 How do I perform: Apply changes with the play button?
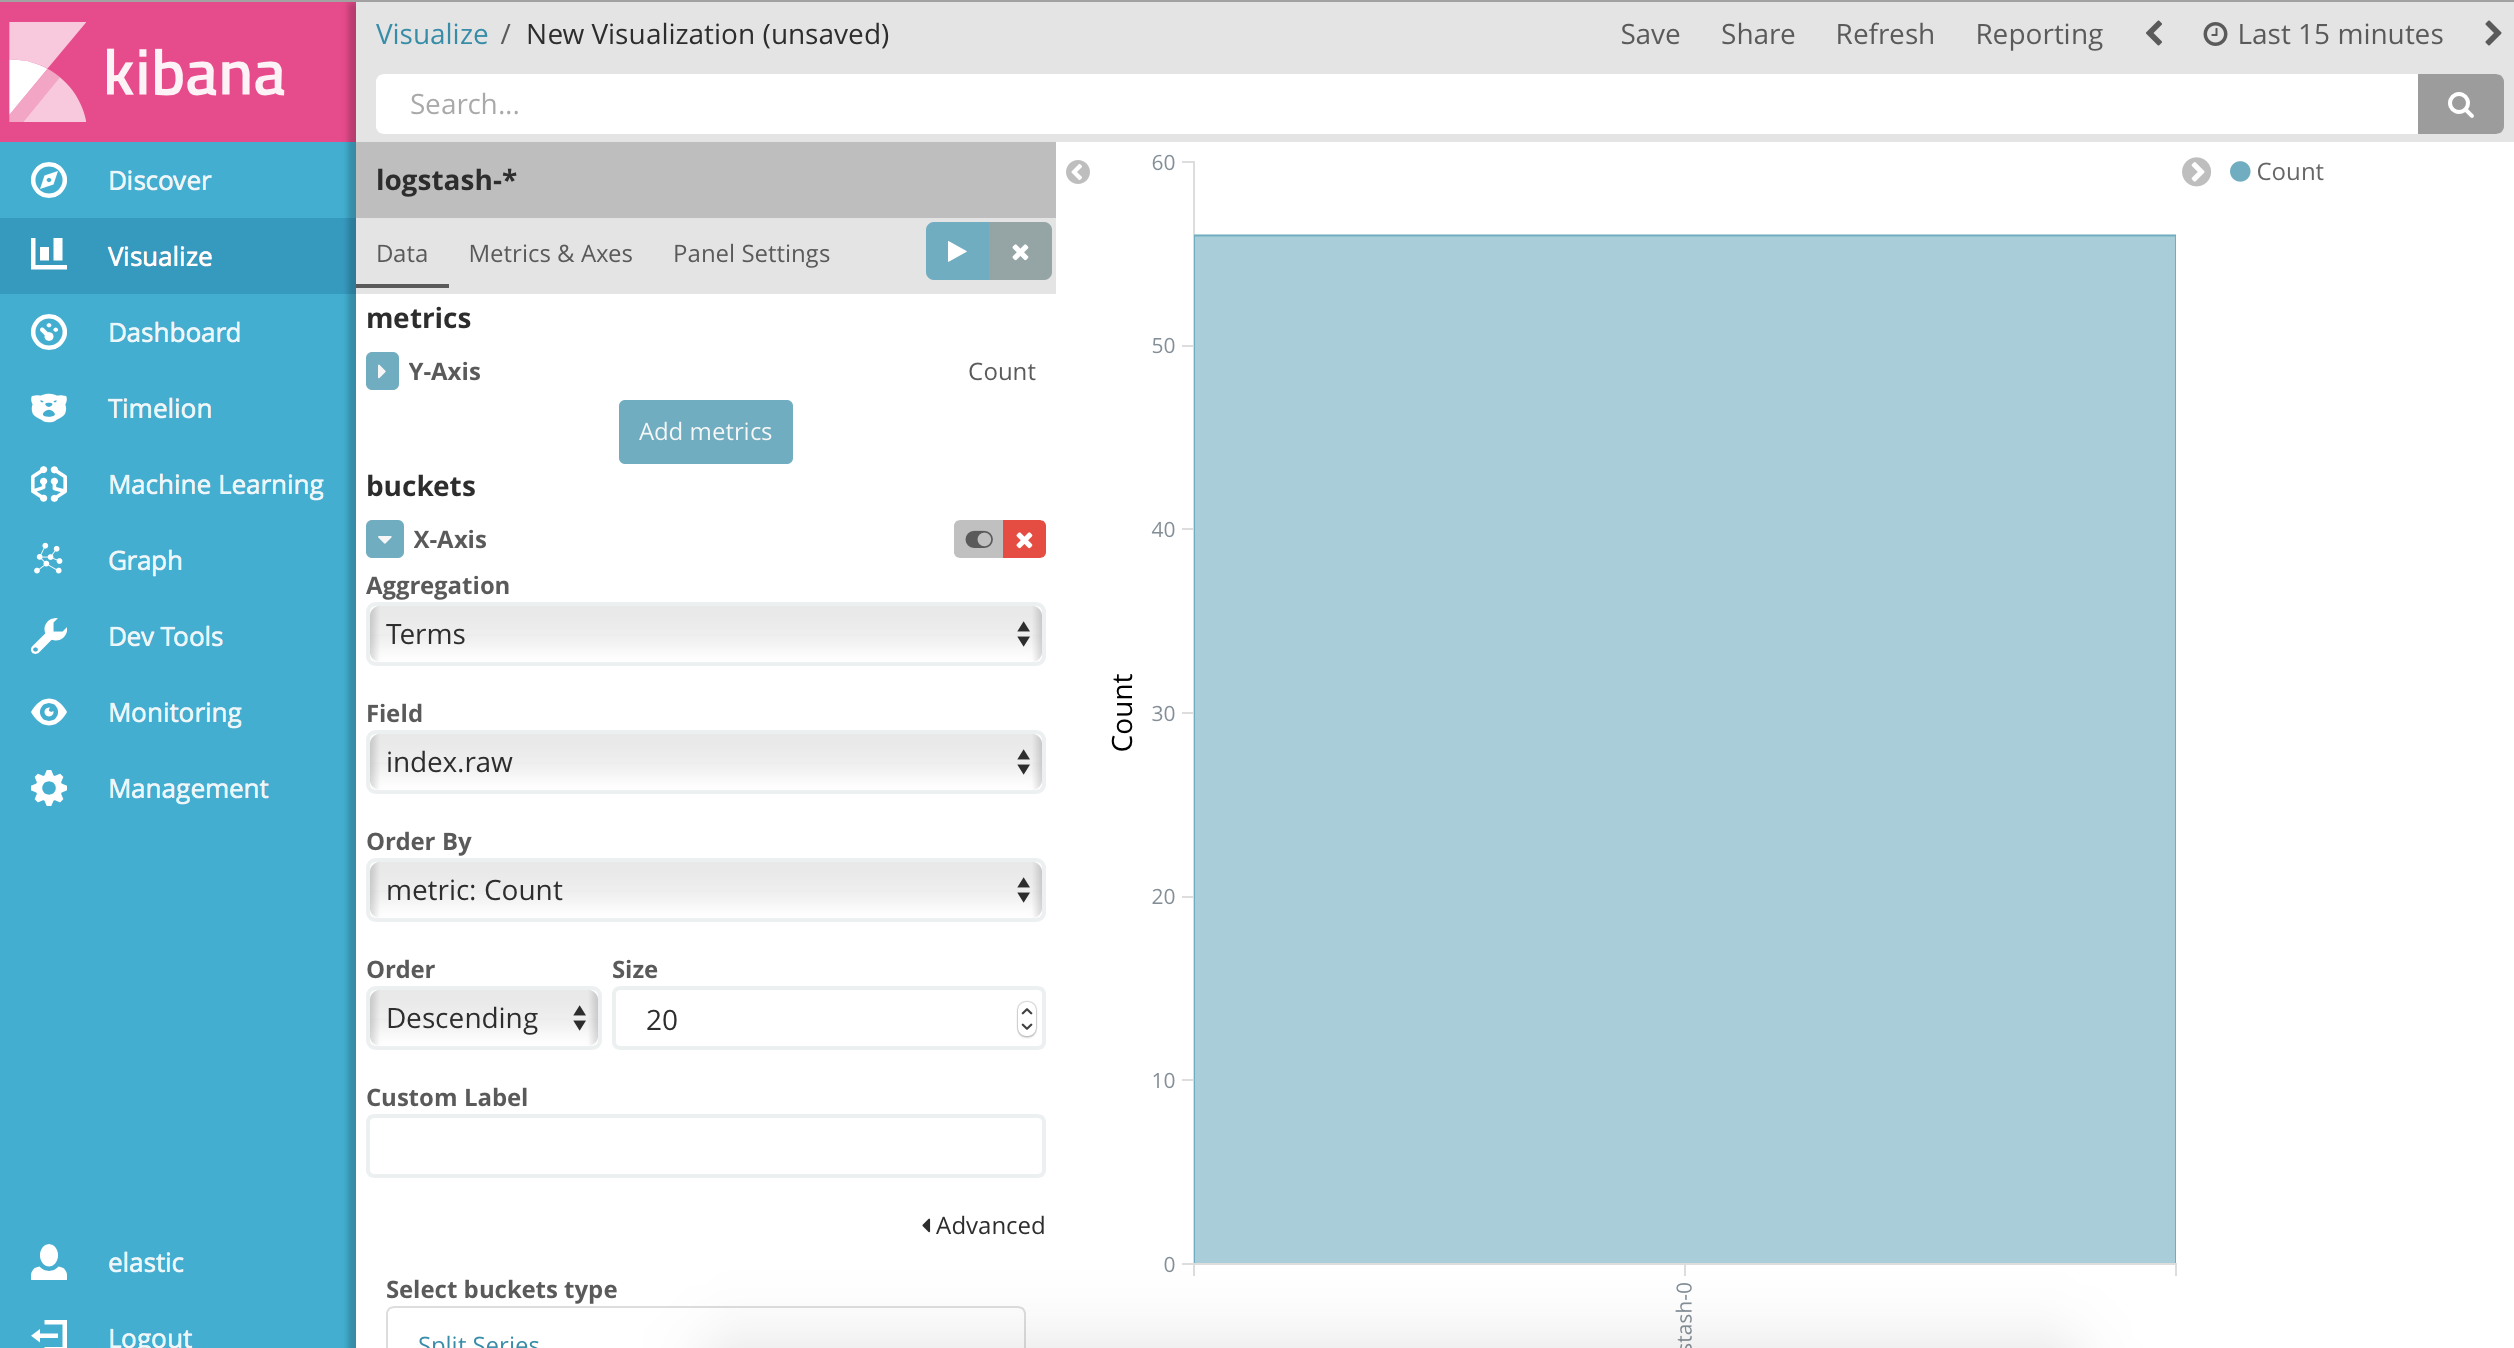click(x=956, y=251)
